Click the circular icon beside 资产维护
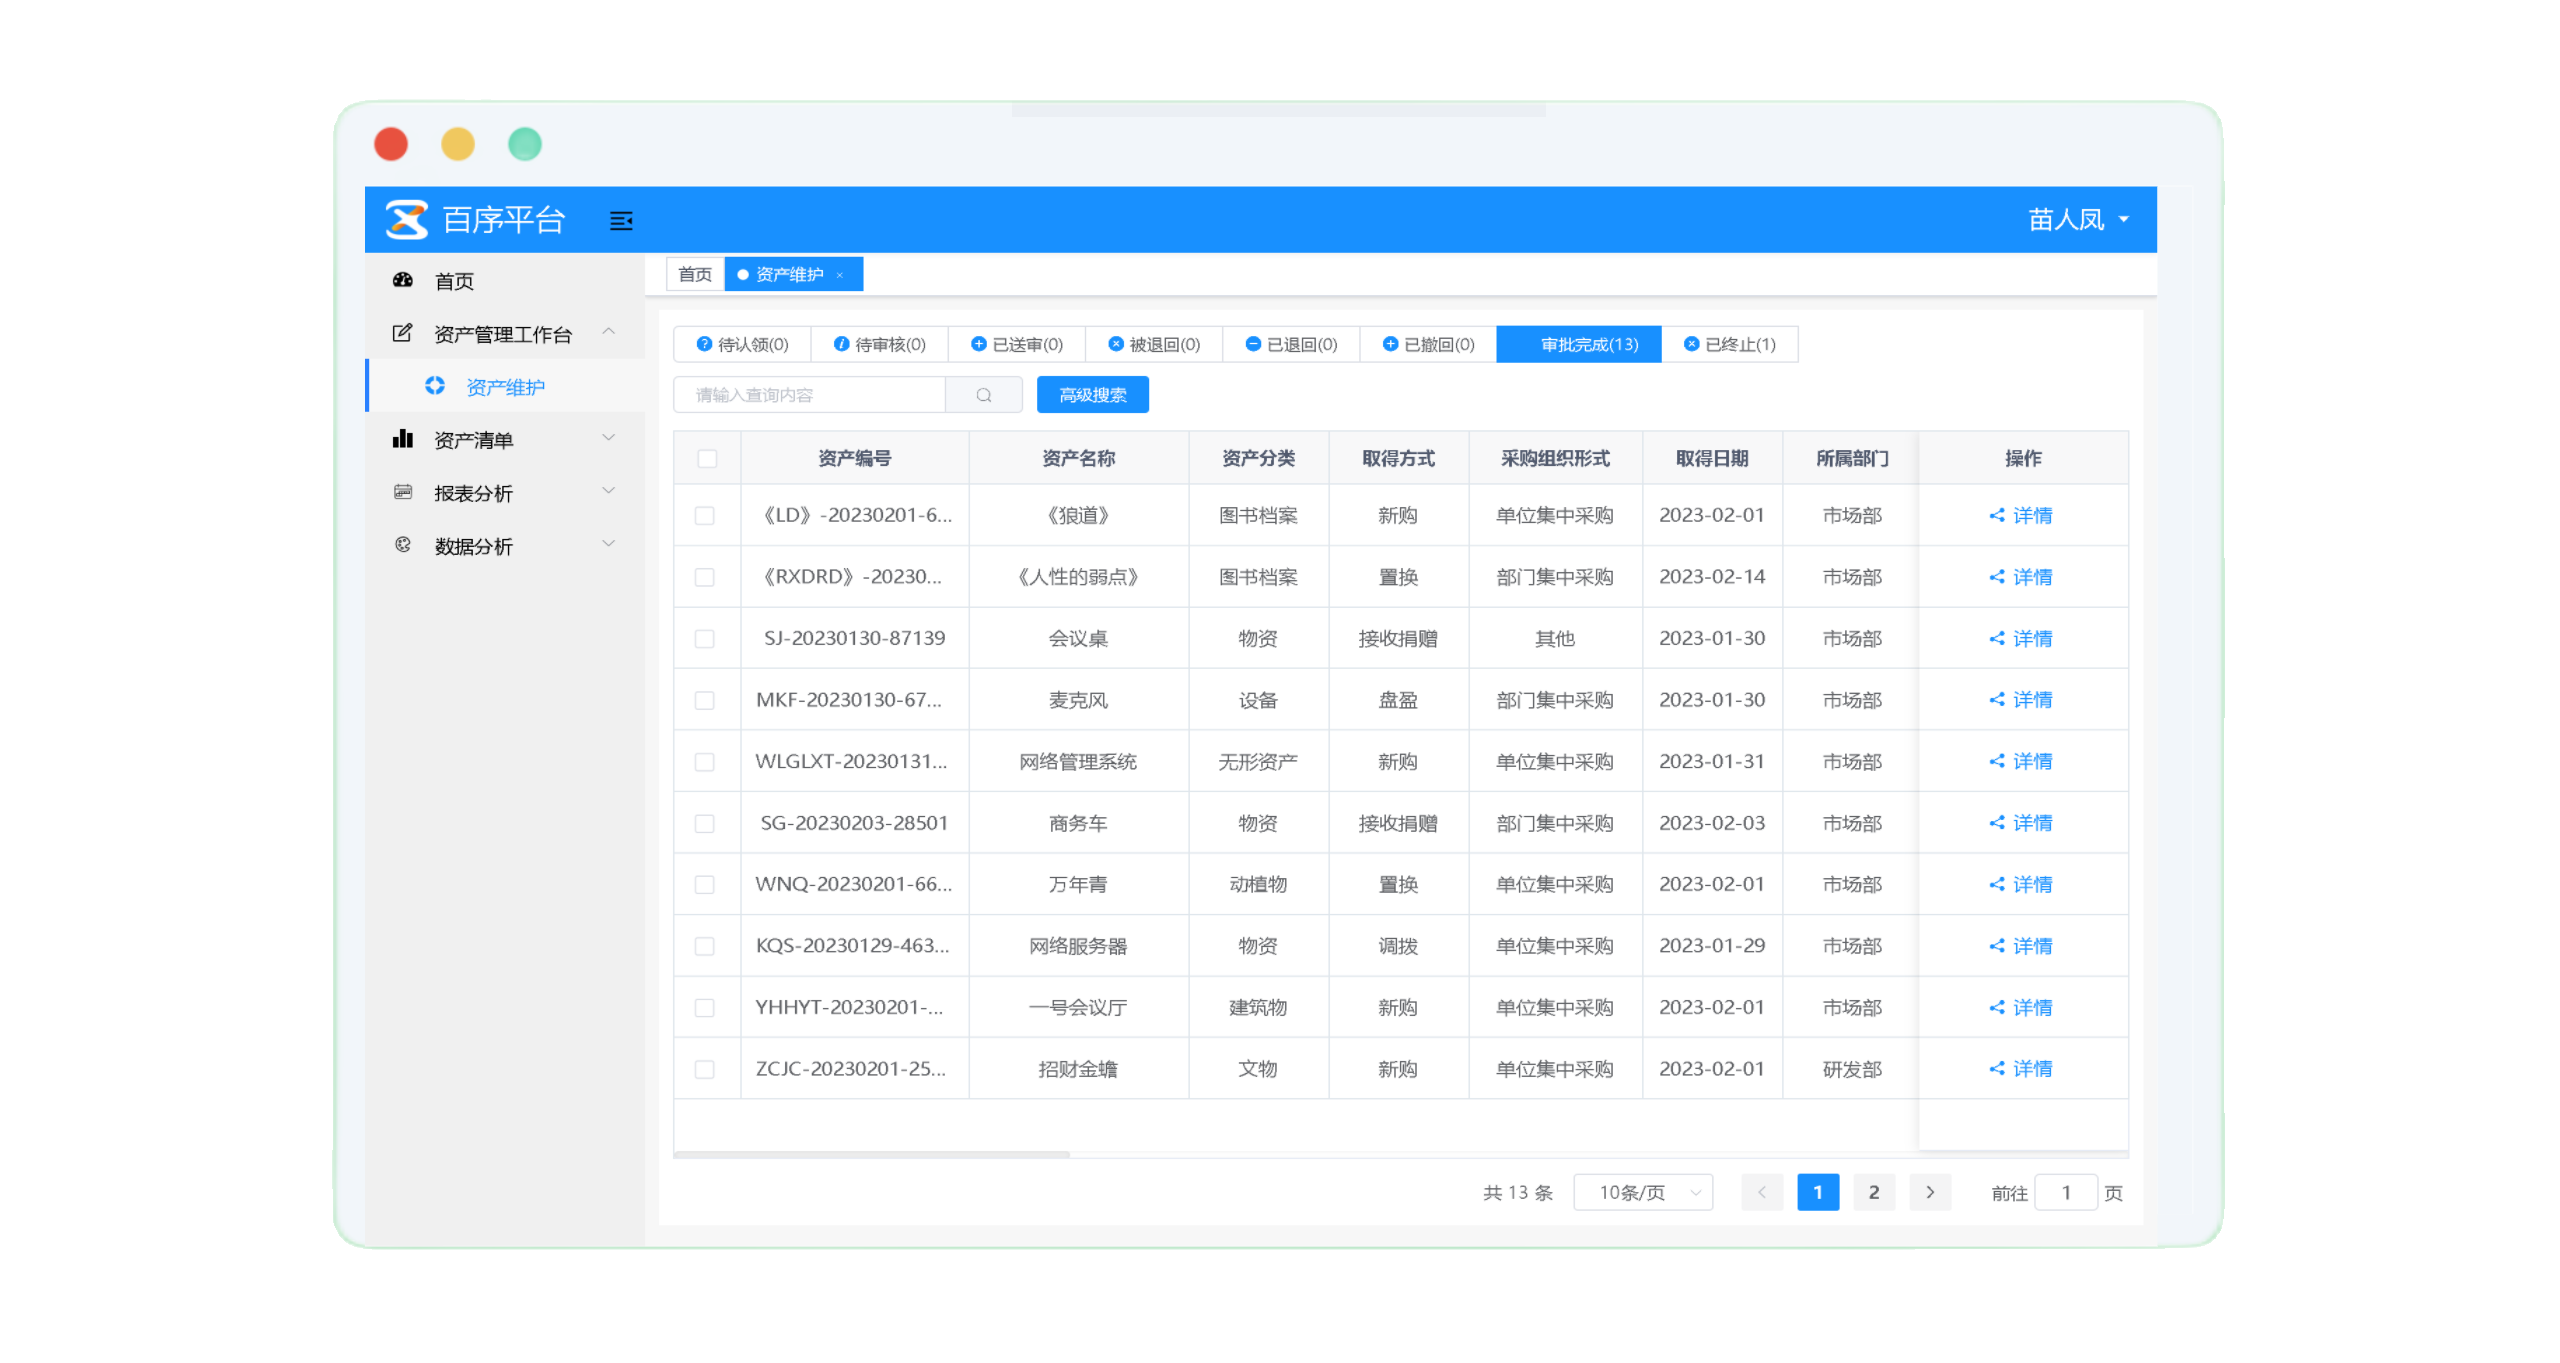This screenshot has width=2560, height=1363. click(434, 386)
